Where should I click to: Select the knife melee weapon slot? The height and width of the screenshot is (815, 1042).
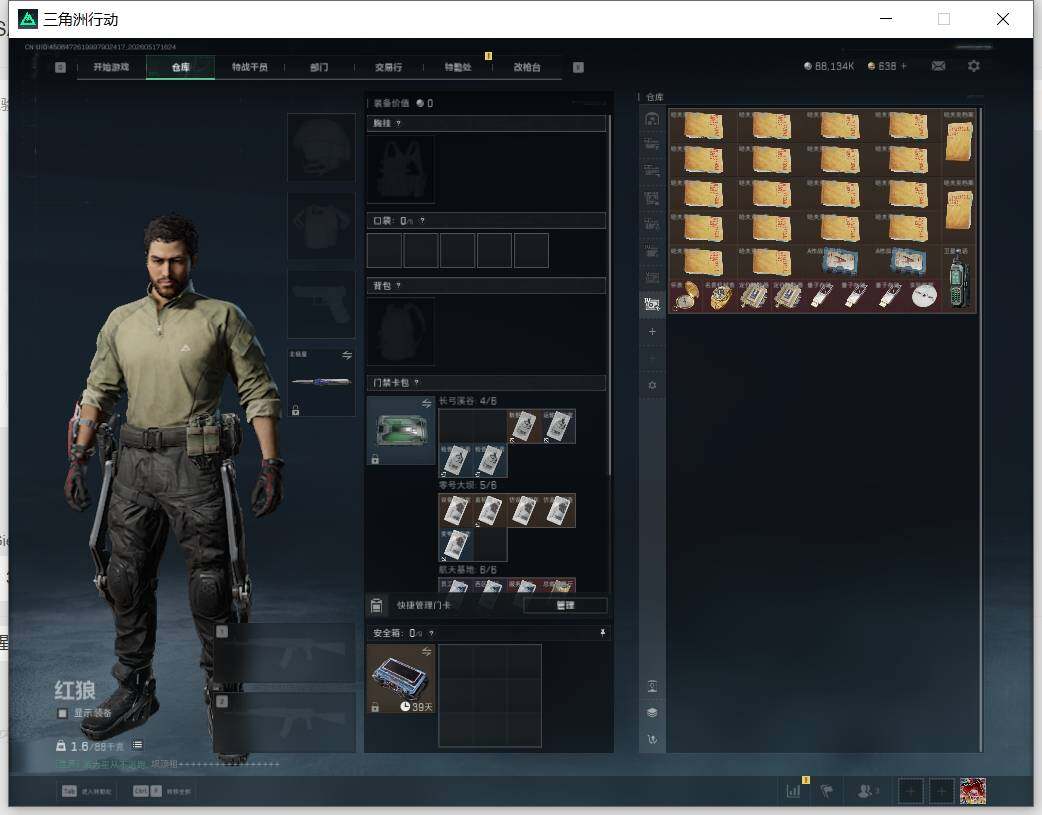[321, 382]
